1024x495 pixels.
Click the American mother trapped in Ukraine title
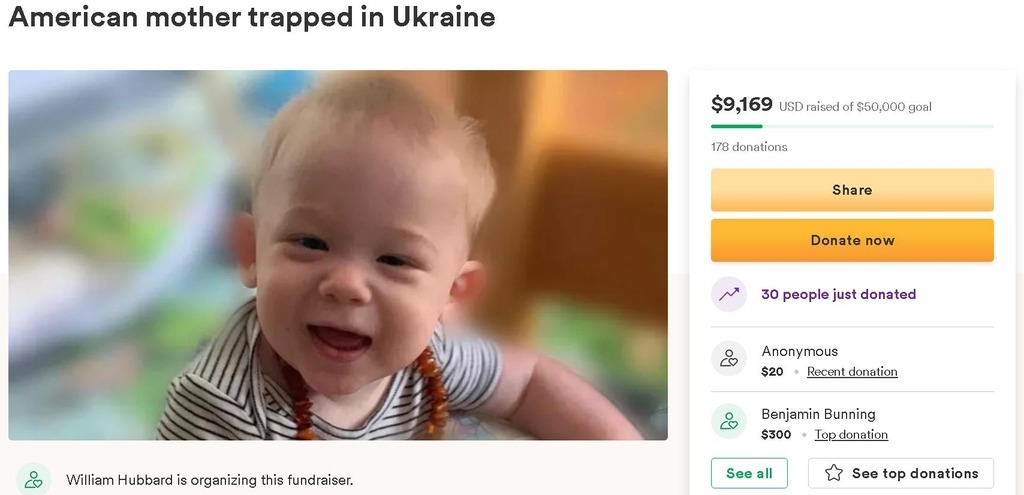point(252,17)
